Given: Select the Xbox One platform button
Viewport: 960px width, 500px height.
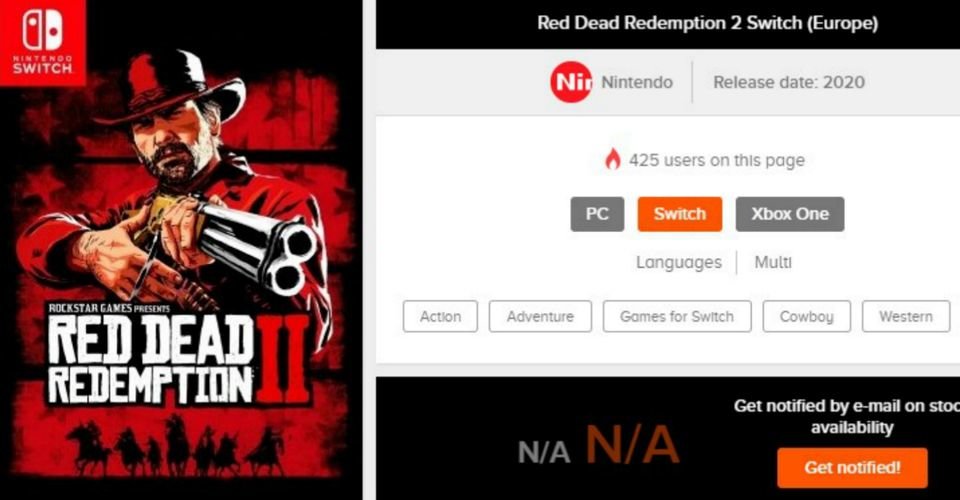Looking at the screenshot, I should [x=790, y=214].
